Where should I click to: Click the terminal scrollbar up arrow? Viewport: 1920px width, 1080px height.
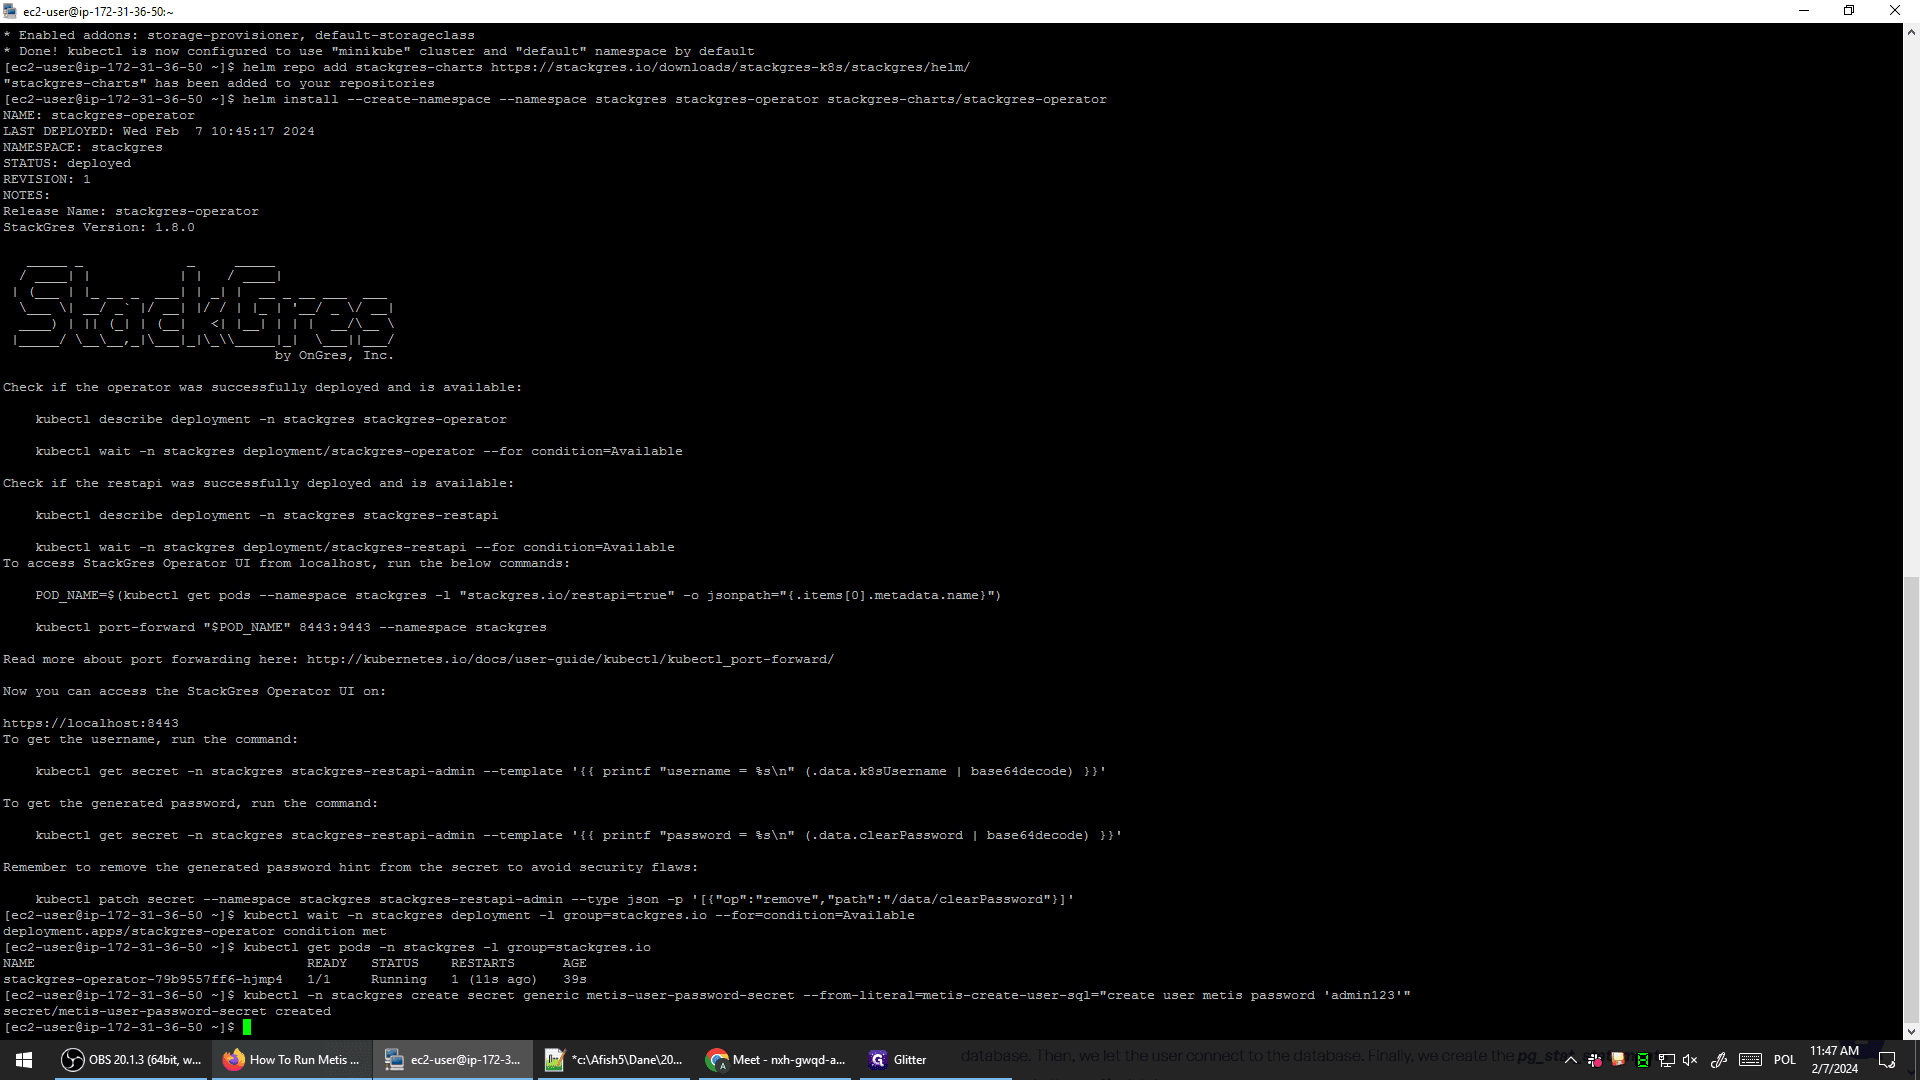[1911, 32]
